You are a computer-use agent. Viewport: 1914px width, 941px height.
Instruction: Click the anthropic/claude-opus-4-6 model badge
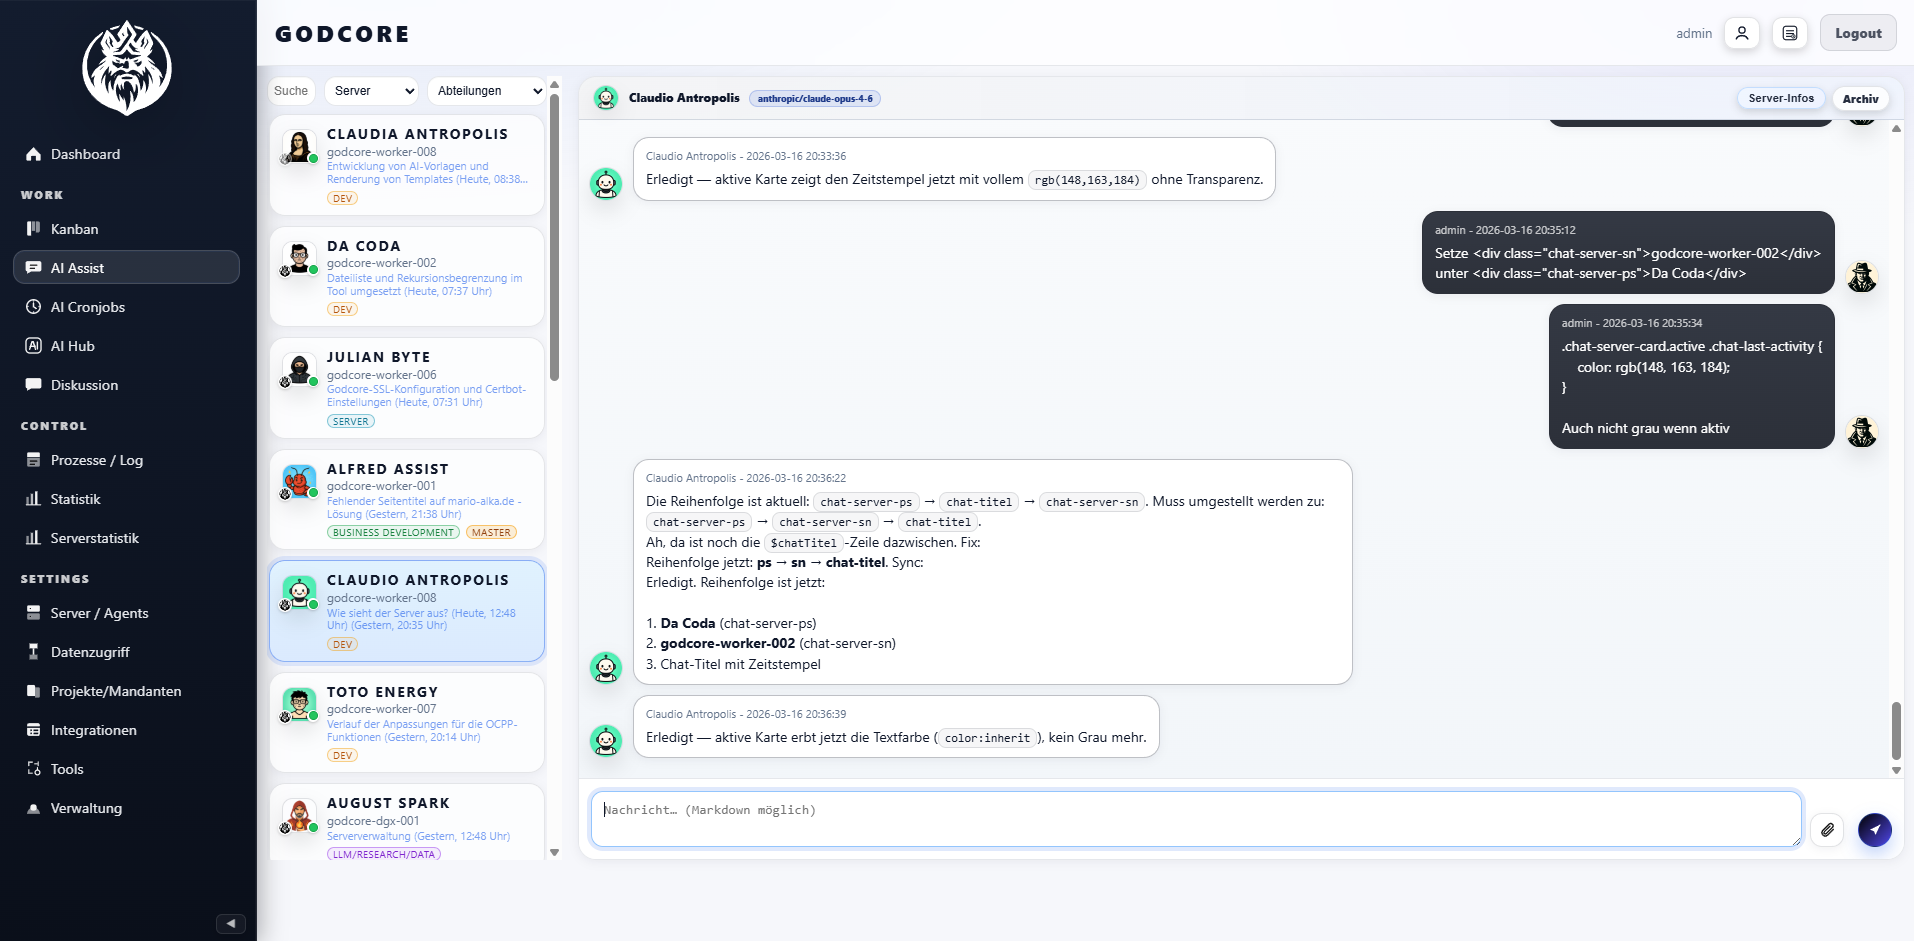pos(814,98)
